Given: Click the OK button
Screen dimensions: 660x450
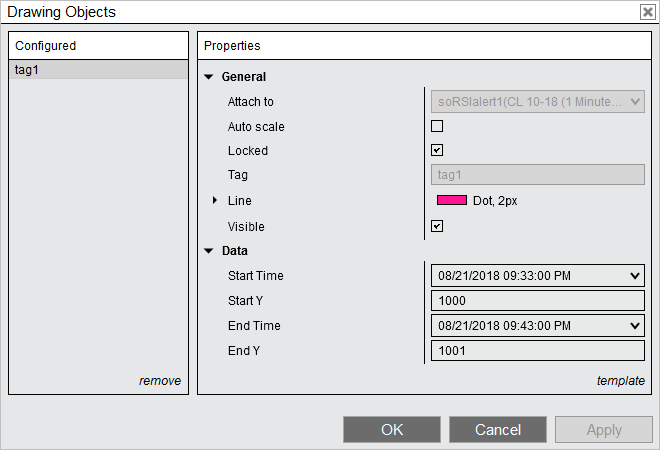Looking at the screenshot, I should click(392, 430).
